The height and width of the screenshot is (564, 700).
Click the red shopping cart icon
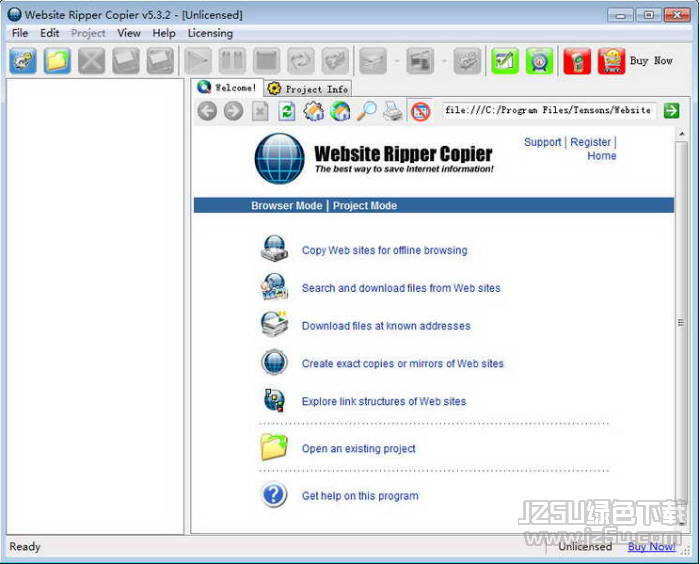tap(611, 61)
